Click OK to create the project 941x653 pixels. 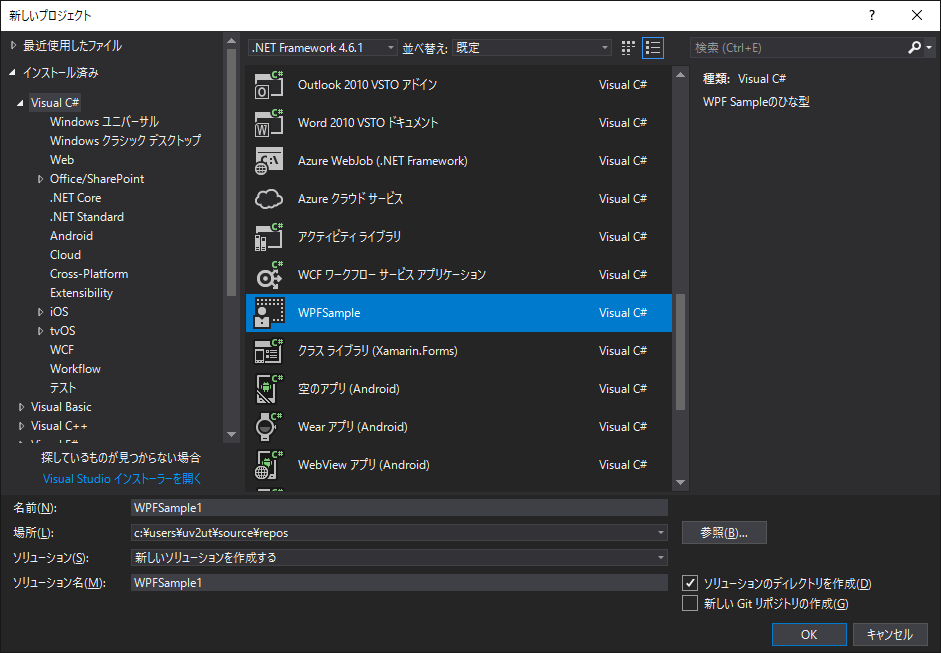pos(809,634)
